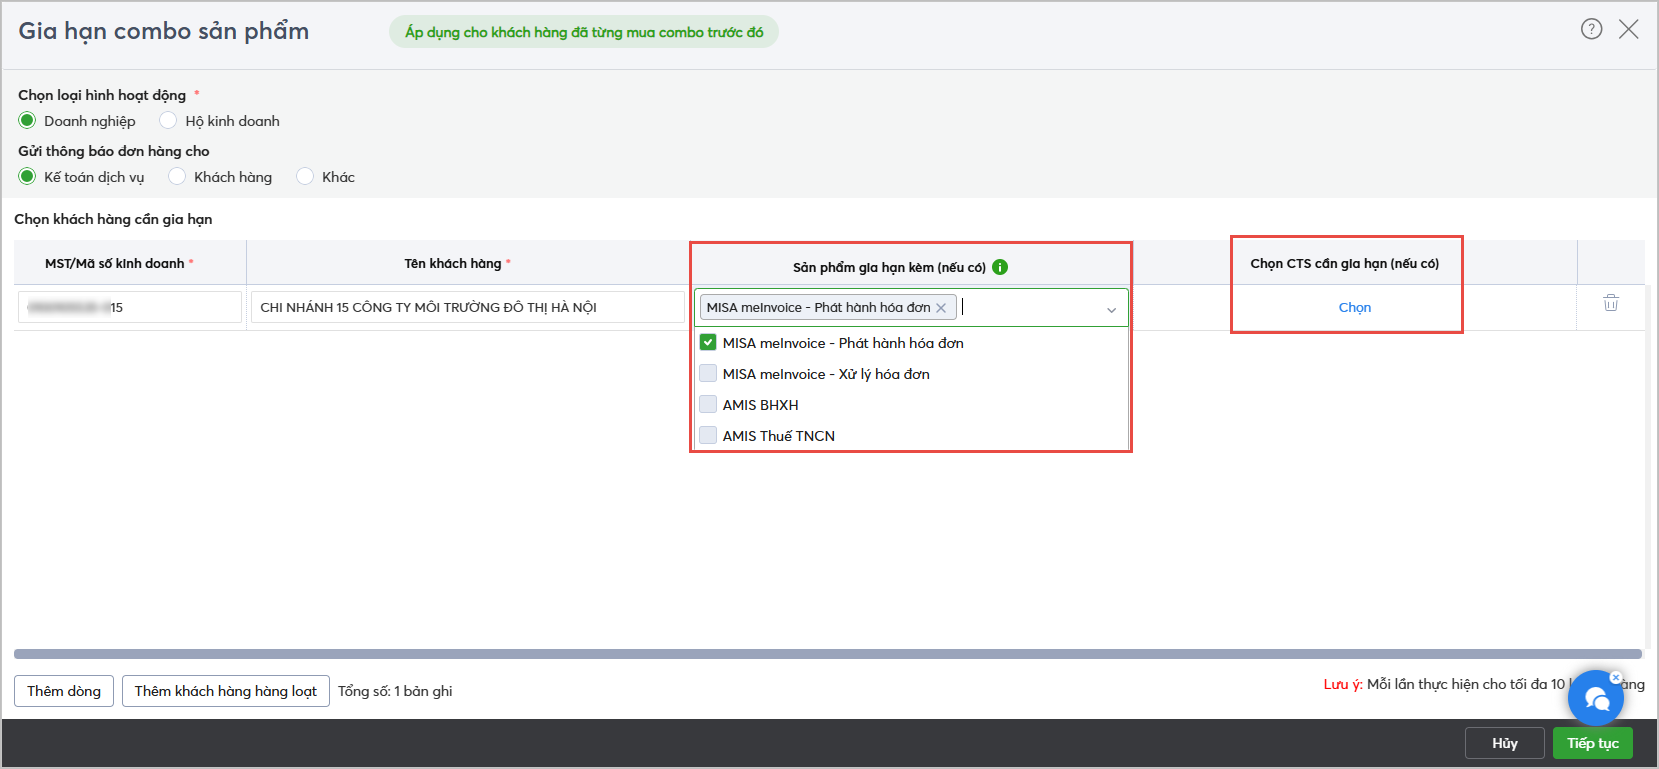Close the Gia hạn combo sản phẩm dialog

pos(1629,29)
